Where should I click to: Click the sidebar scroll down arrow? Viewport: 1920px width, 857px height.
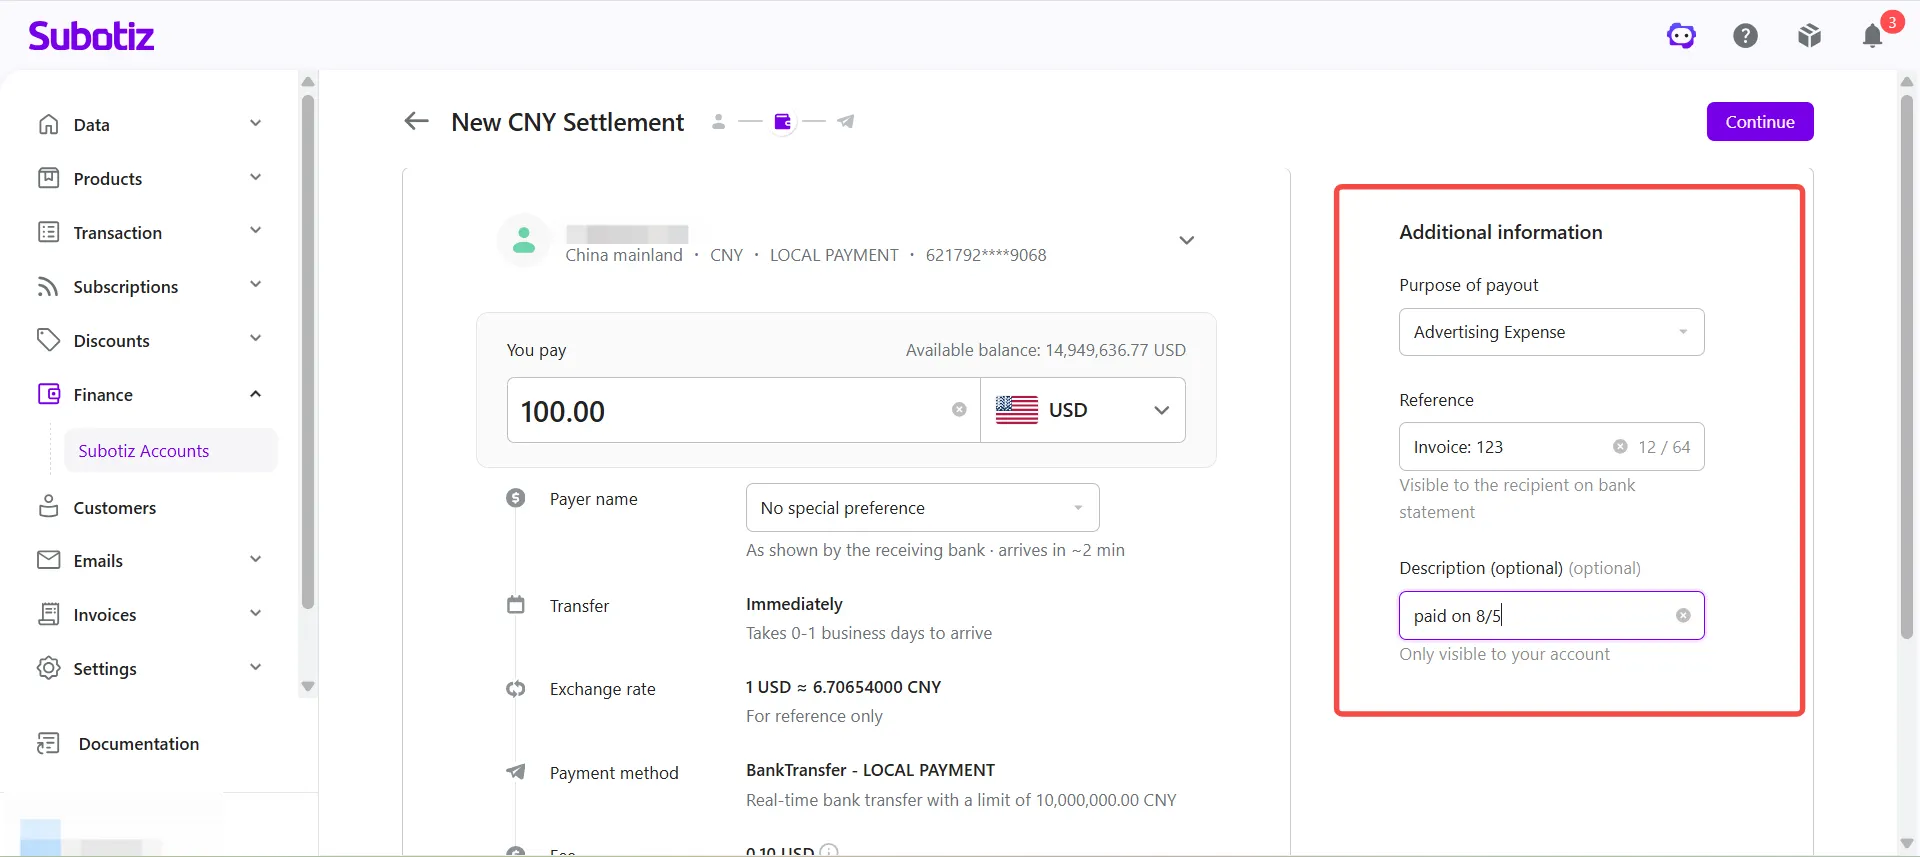[x=308, y=687]
